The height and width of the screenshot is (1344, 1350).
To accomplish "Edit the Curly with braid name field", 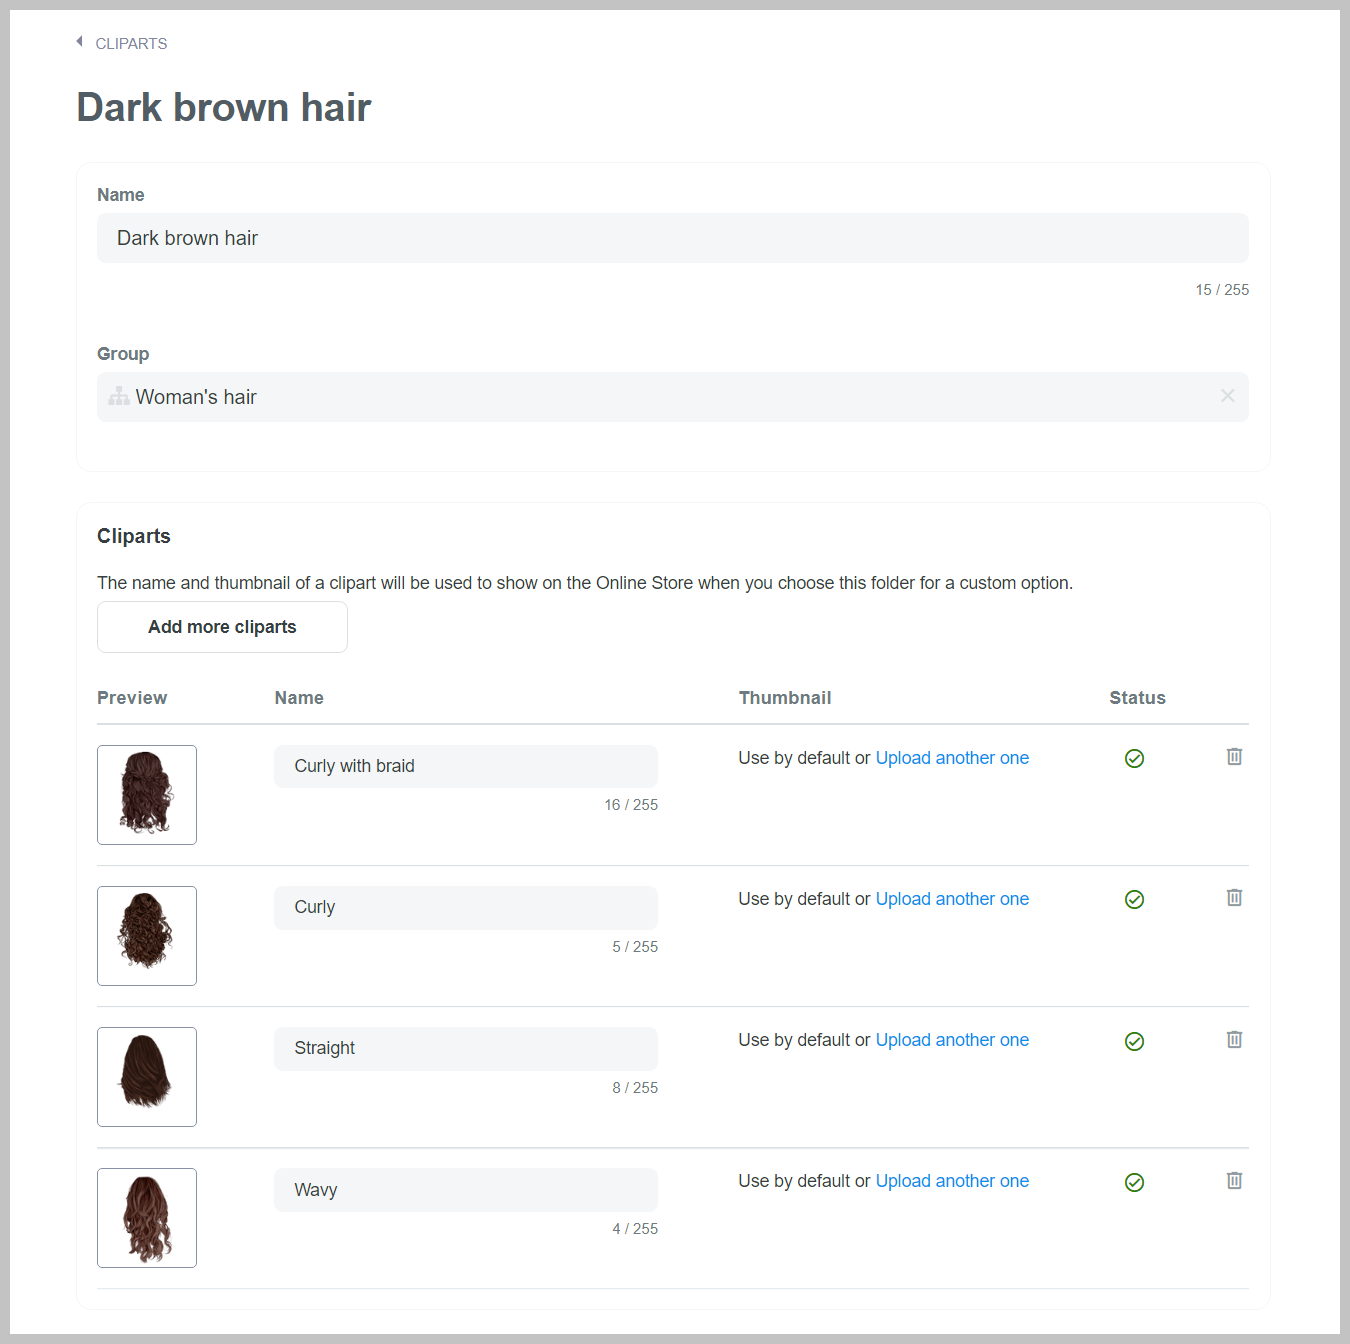I will coord(466,766).
